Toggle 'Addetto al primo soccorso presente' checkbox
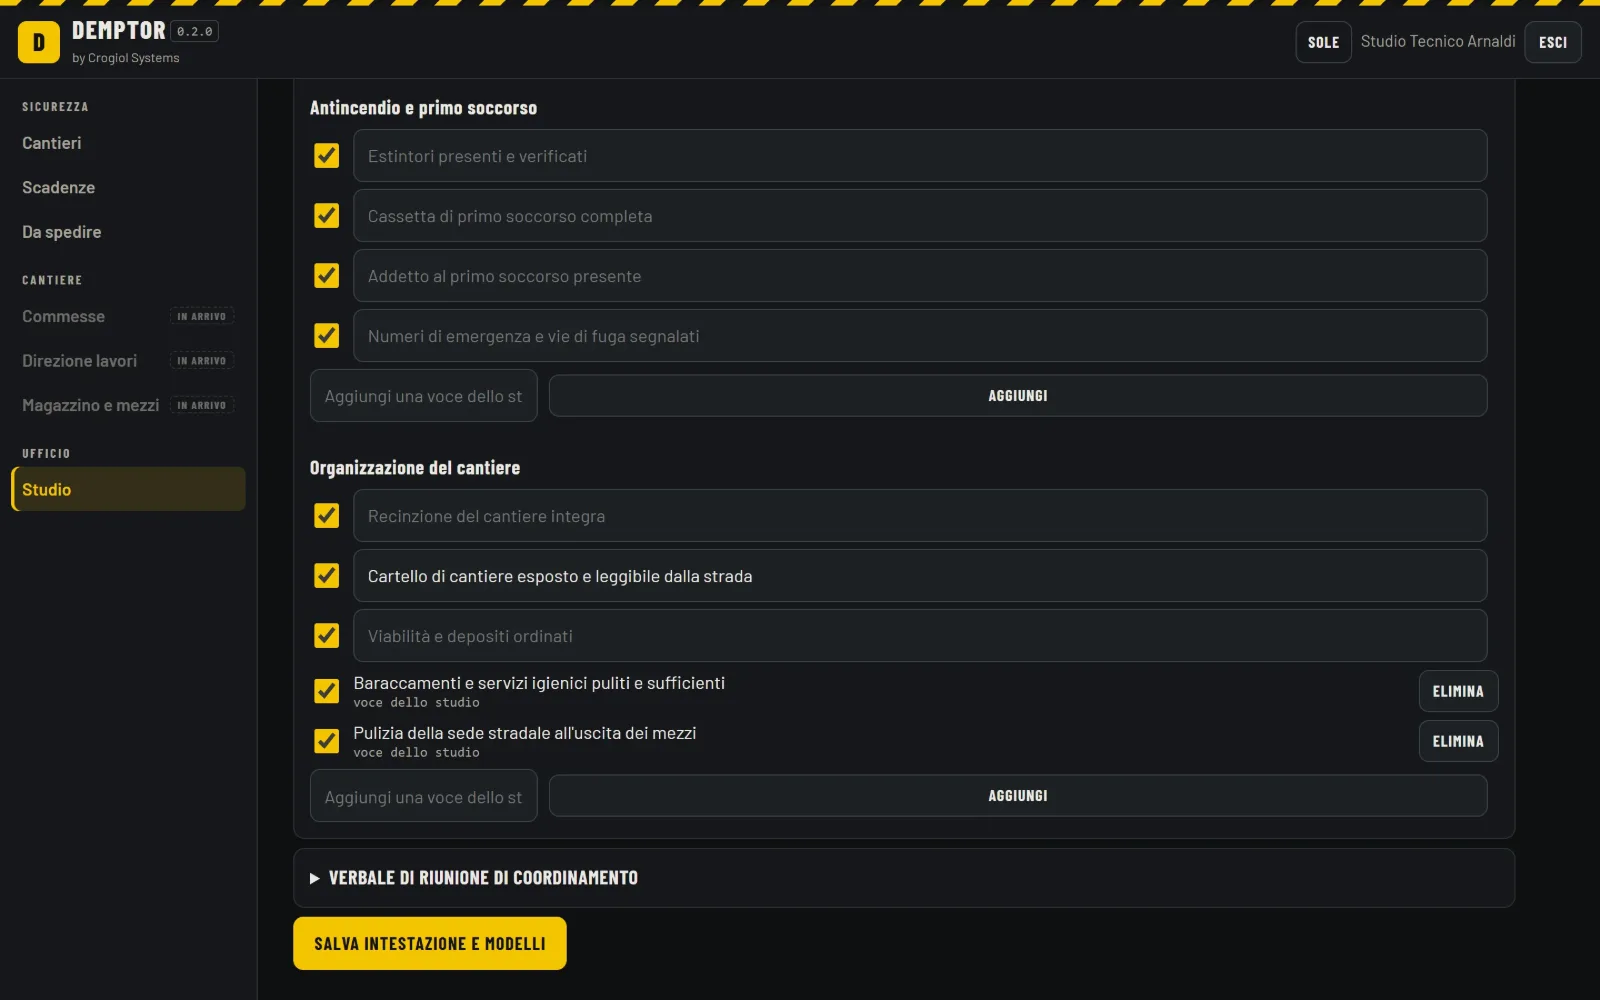The image size is (1600, 1000). point(326,276)
